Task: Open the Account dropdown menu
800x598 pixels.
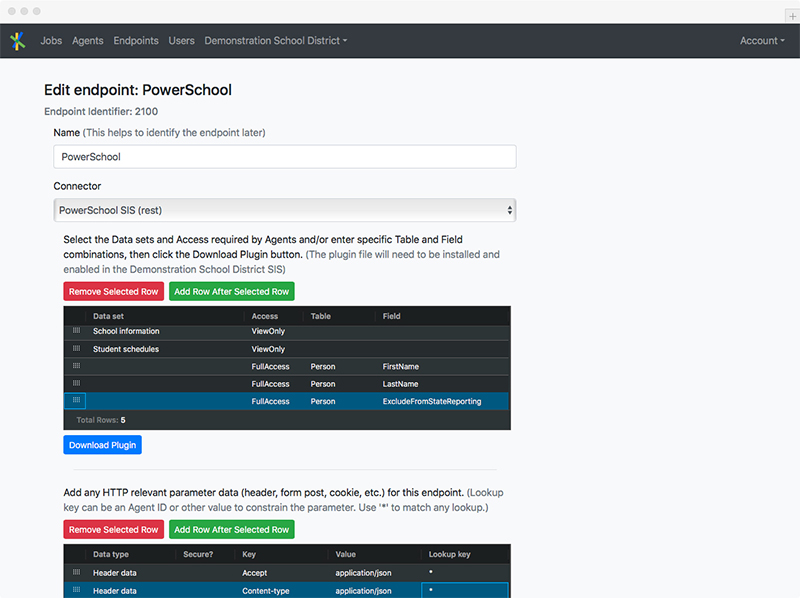Action: click(x=762, y=41)
